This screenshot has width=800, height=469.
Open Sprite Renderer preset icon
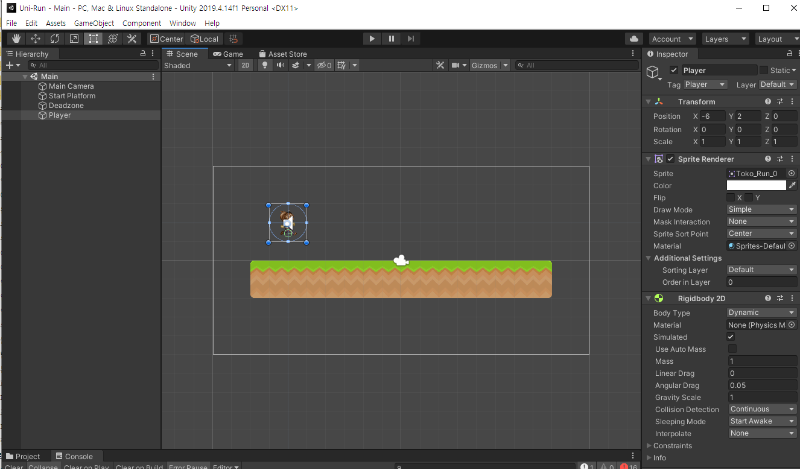[780, 159]
